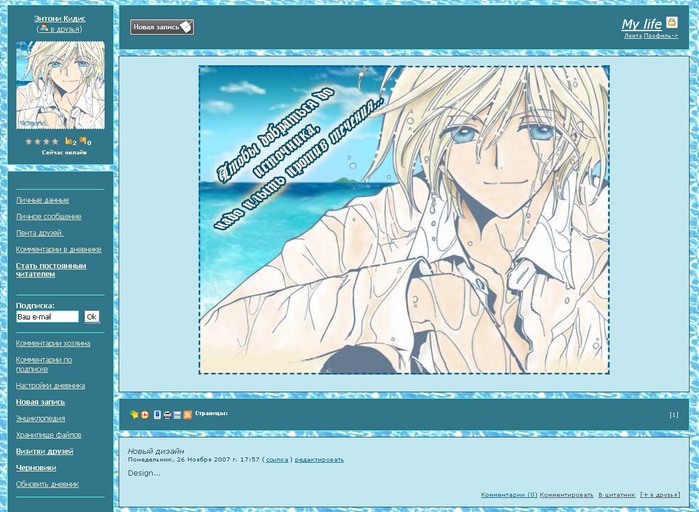This screenshot has height=512, width=699.
Task: Click the calendar icon beside the printer
Action: pos(177,415)
